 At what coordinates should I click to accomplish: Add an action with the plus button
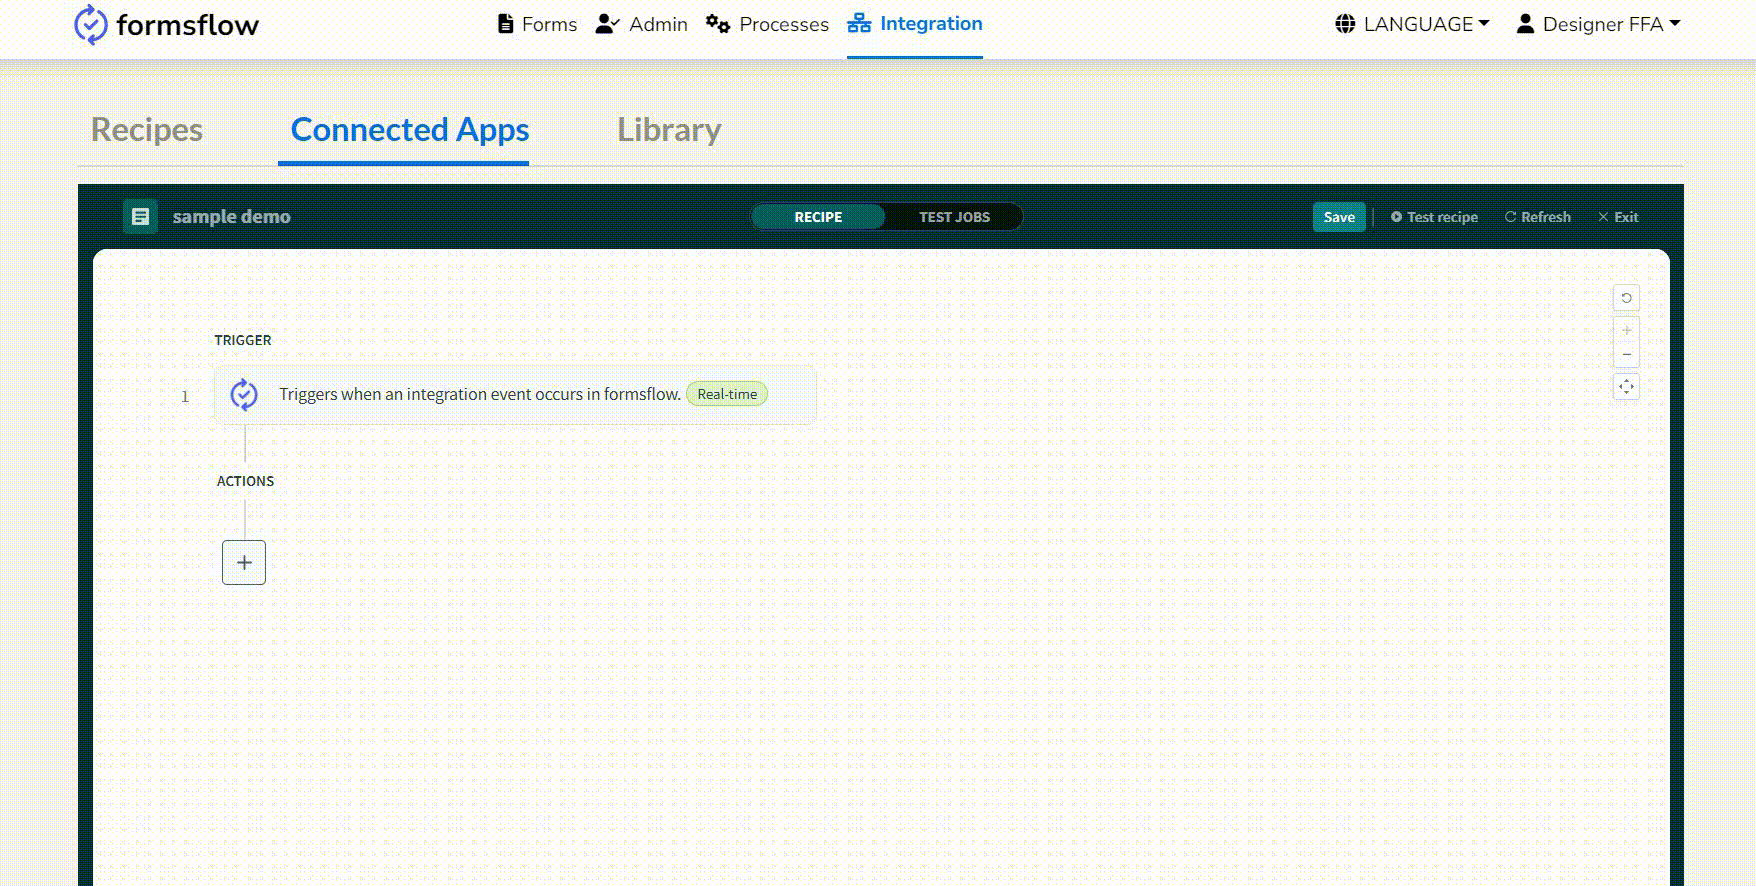coord(244,562)
